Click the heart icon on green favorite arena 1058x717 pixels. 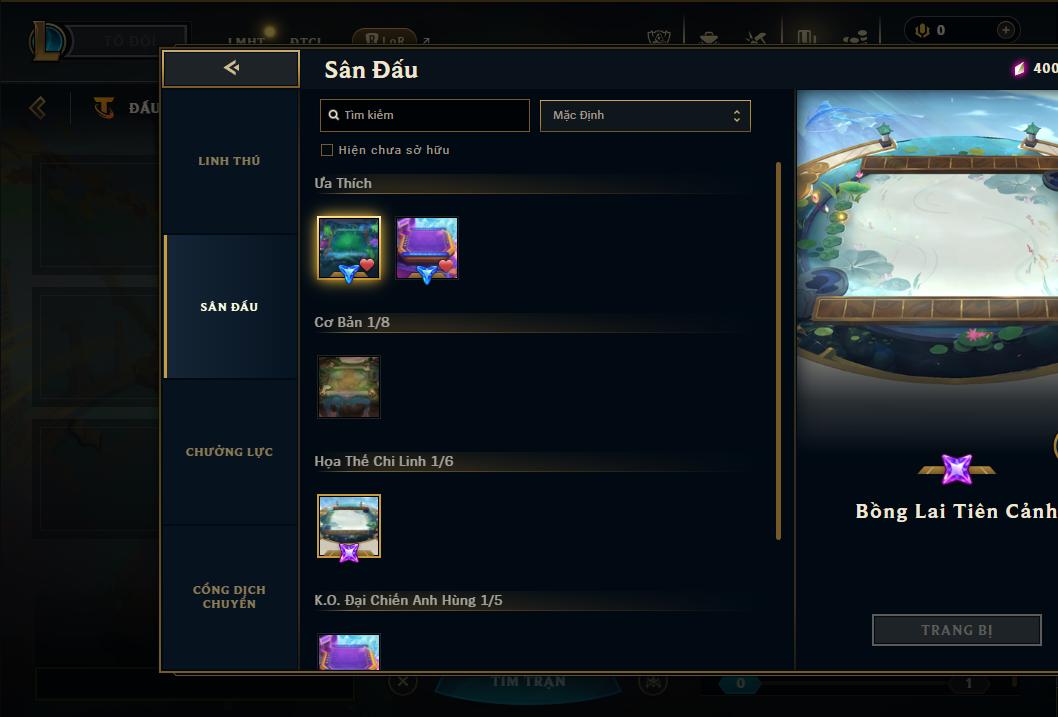367,265
